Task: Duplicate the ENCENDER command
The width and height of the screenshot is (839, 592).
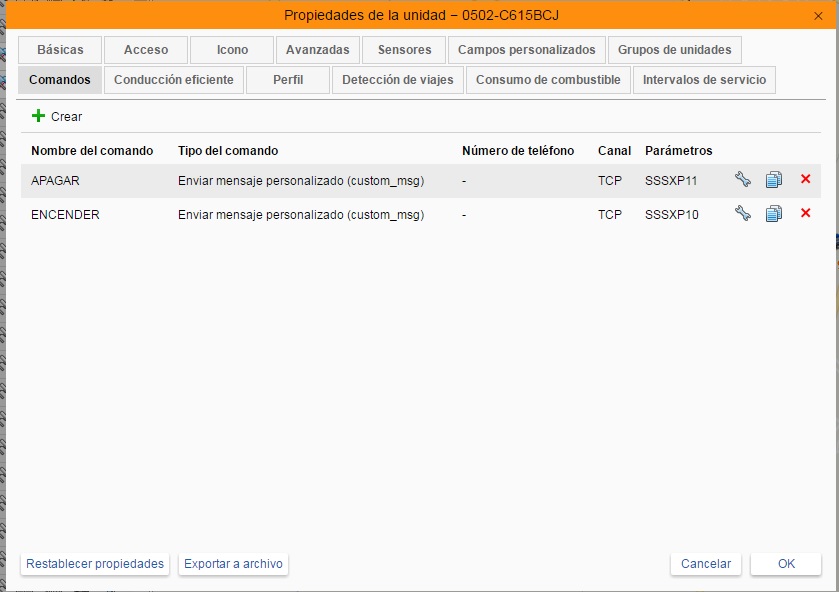Action: [x=773, y=214]
